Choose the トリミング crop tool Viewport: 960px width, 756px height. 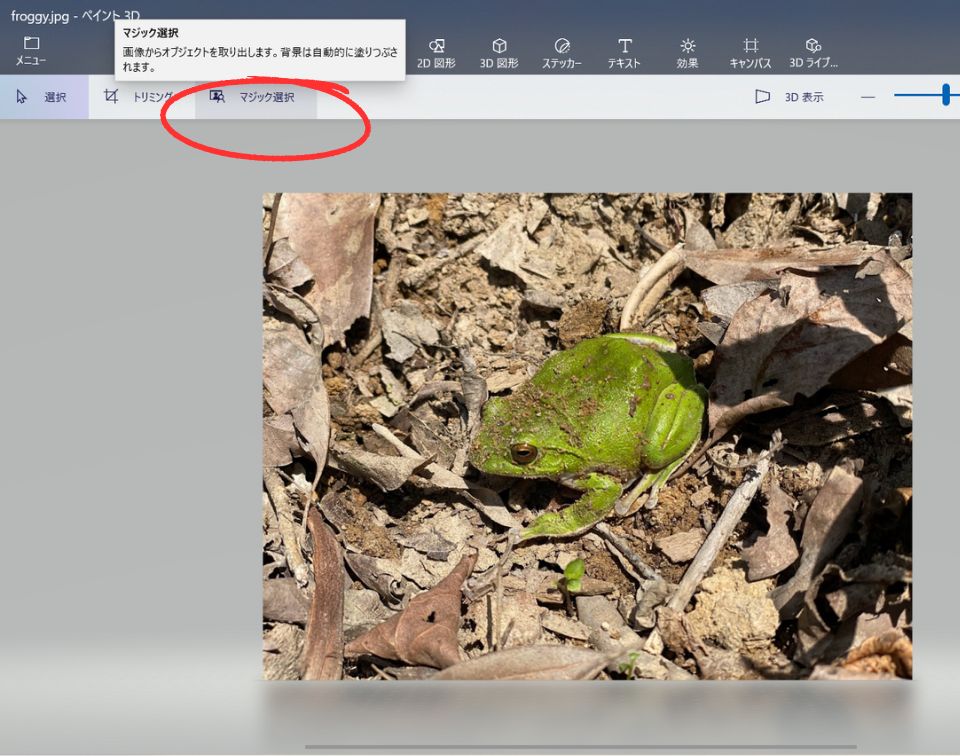click(x=142, y=97)
